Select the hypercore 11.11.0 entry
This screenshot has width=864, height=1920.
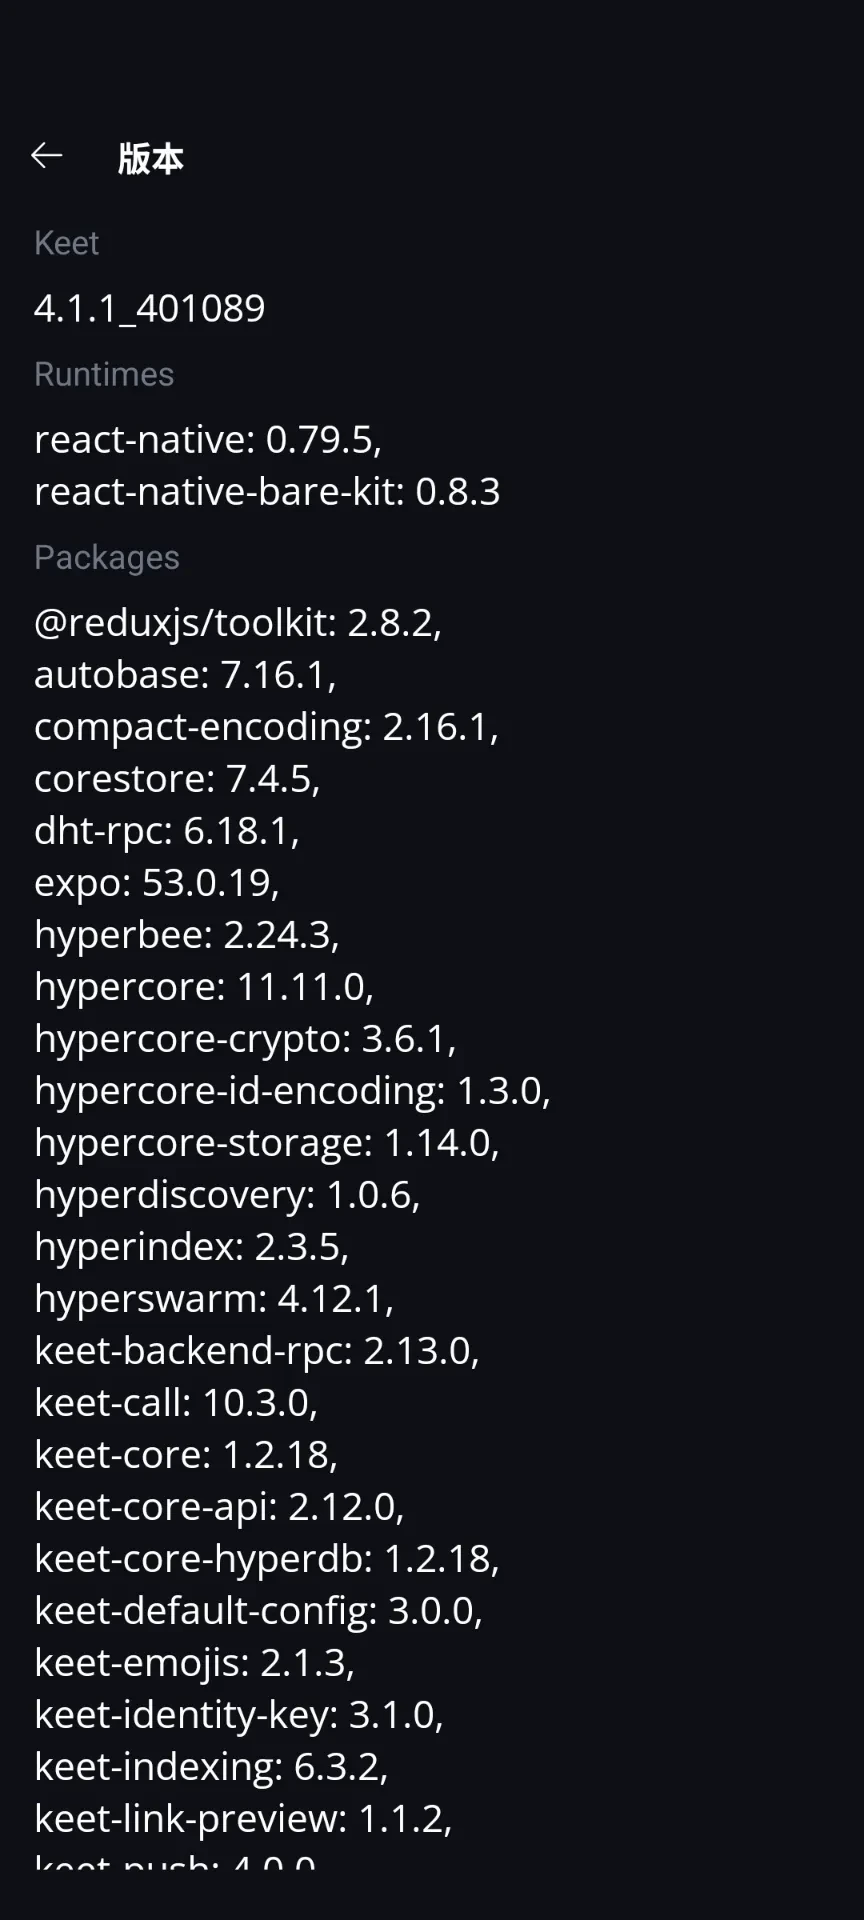coord(204,987)
